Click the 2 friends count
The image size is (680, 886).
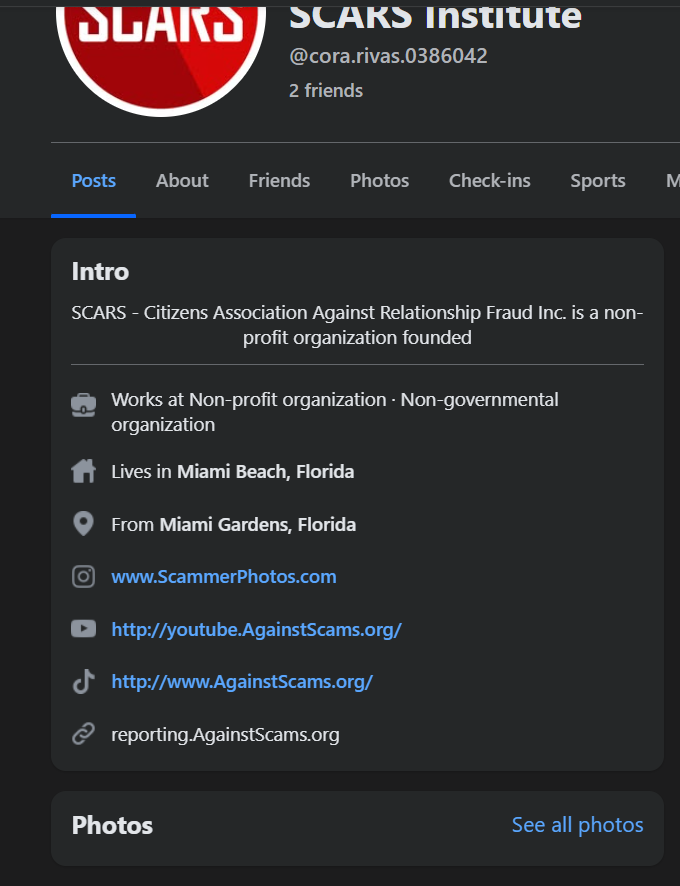[x=326, y=91]
